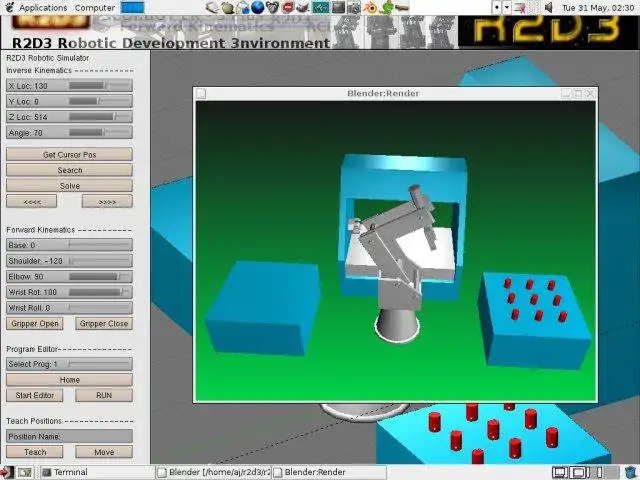Adjust the Wrist Roll: 0 slider
Viewport: 640px width, 480px height.
click(69, 308)
